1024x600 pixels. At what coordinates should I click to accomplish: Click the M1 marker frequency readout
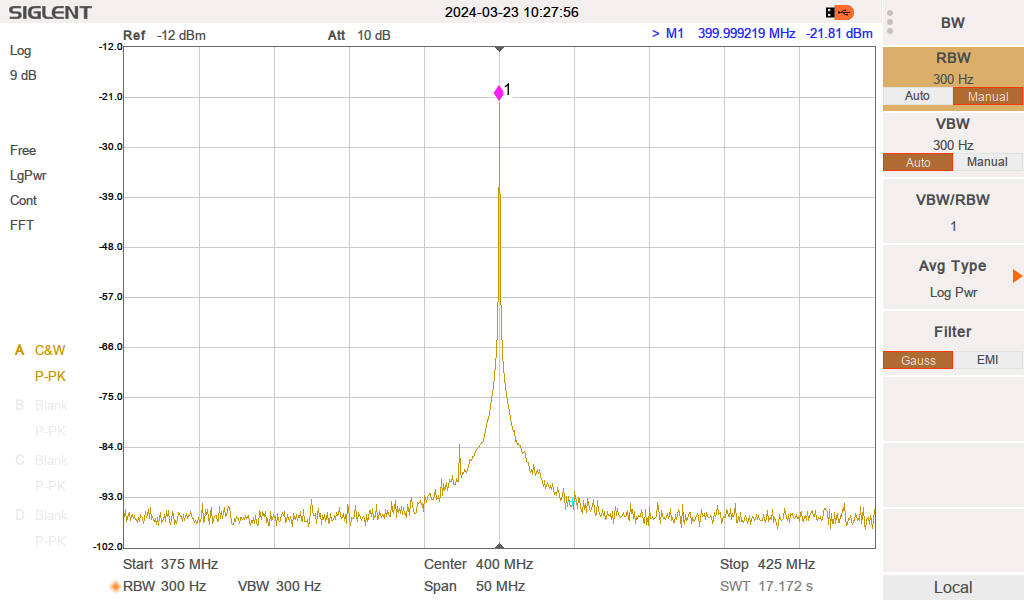tap(746, 34)
